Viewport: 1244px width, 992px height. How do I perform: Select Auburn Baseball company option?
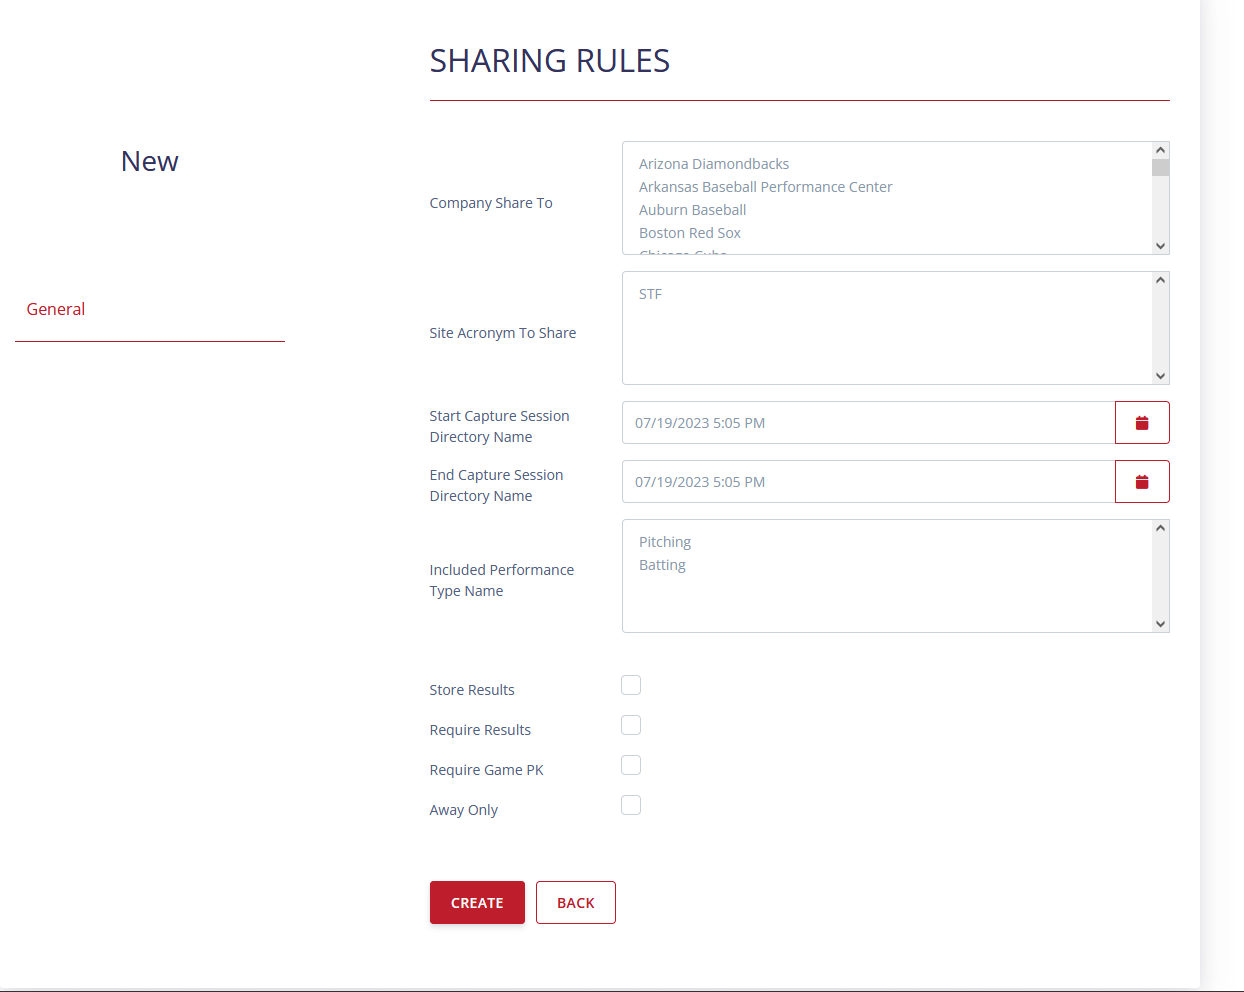coord(693,210)
